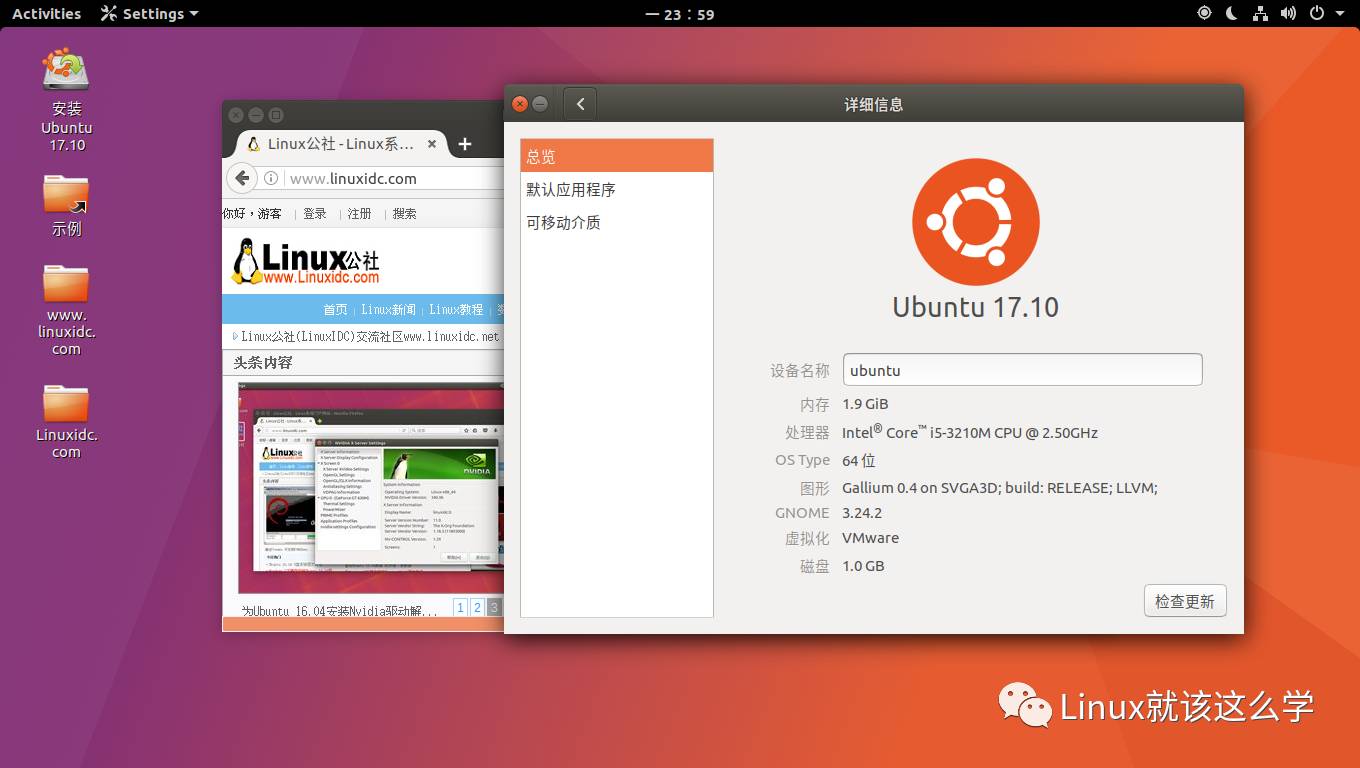Select 默认应用程序 in the Details sidebar
The image size is (1360, 768).
[617, 189]
